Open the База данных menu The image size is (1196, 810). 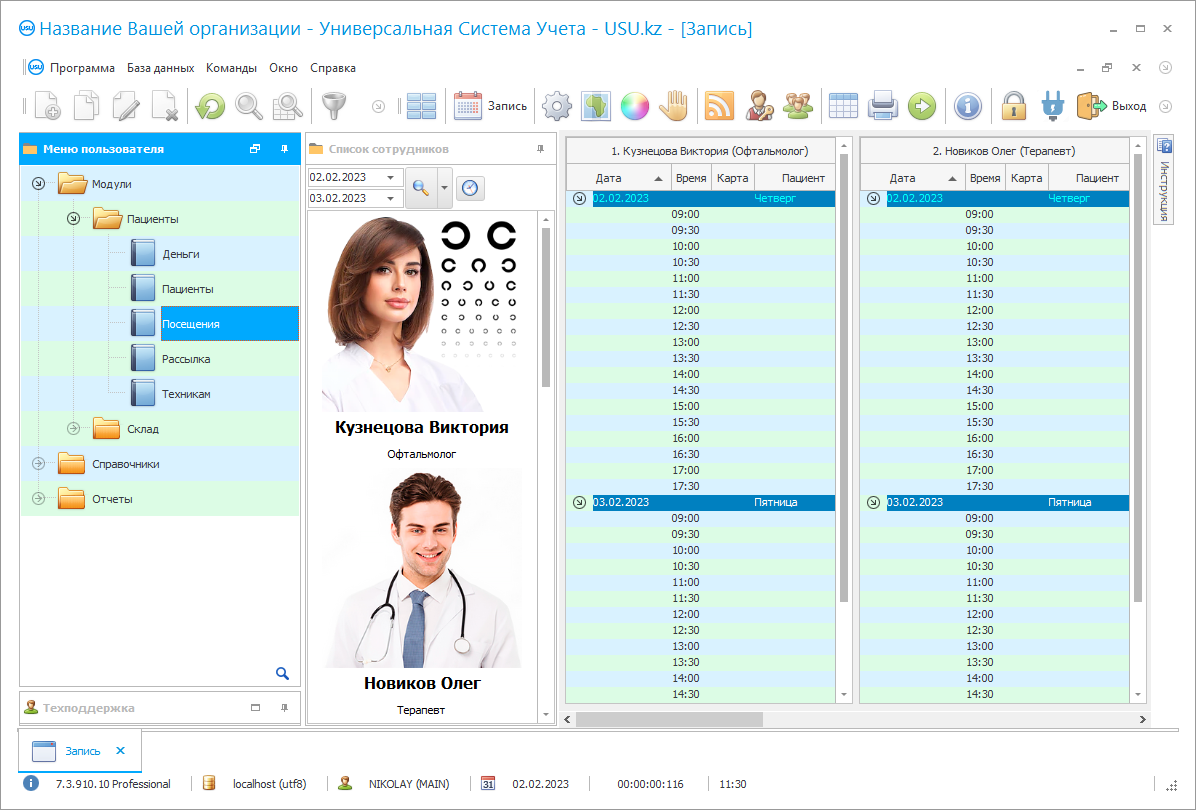point(160,68)
